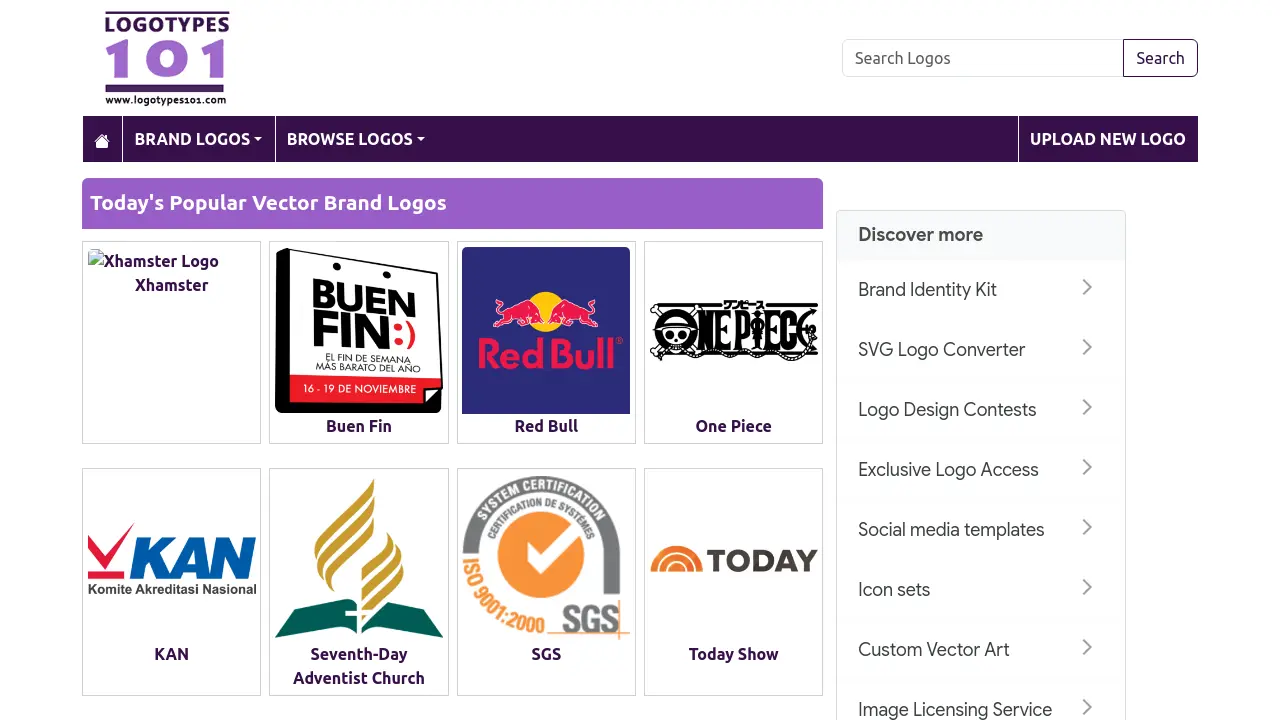Open the Icon sets page
The image size is (1280, 720).
coord(893,589)
